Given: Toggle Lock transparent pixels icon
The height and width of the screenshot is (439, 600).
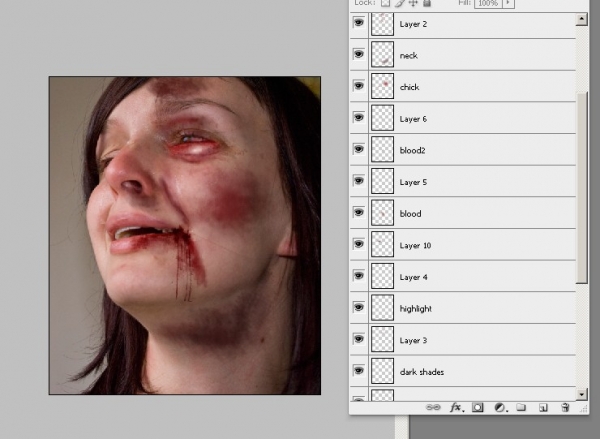Looking at the screenshot, I should [x=386, y=3].
